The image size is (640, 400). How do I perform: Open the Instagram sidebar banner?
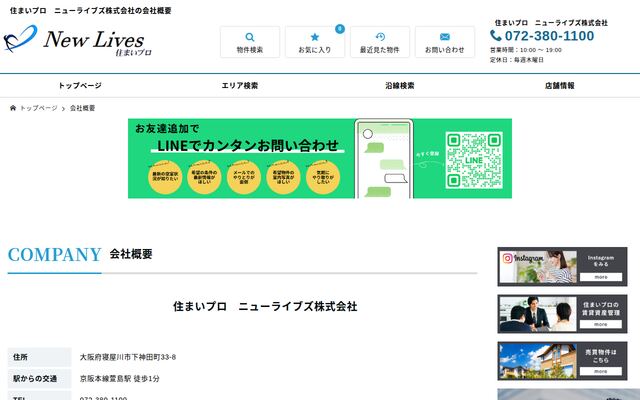(562, 267)
